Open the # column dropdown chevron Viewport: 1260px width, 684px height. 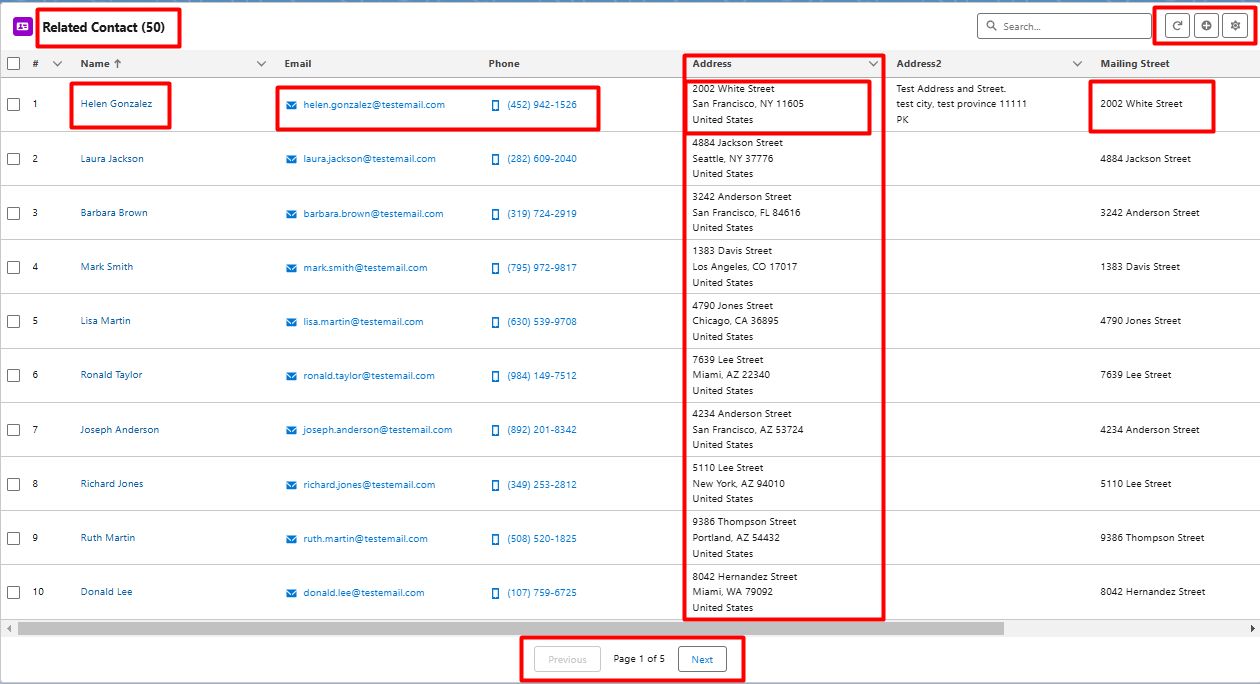pos(57,64)
